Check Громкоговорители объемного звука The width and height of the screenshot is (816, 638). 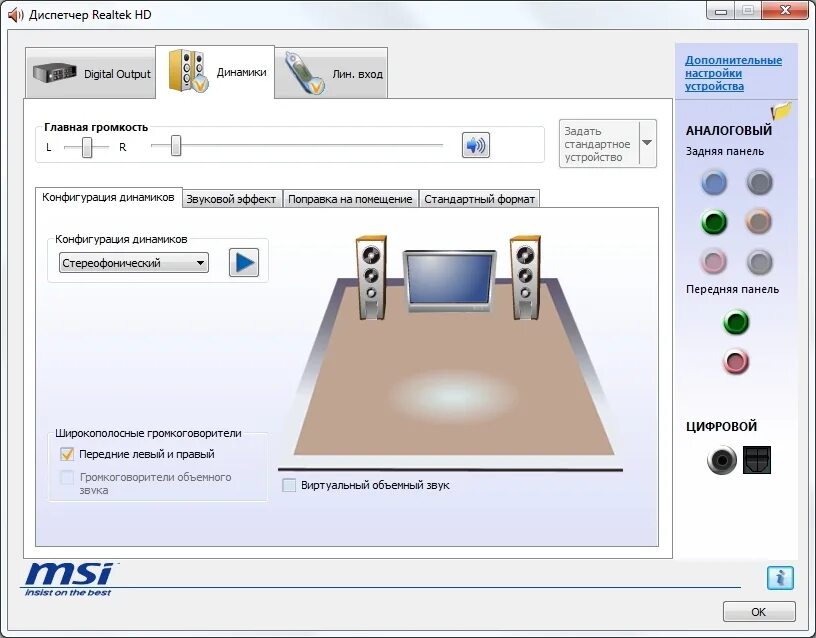(x=67, y=478)
